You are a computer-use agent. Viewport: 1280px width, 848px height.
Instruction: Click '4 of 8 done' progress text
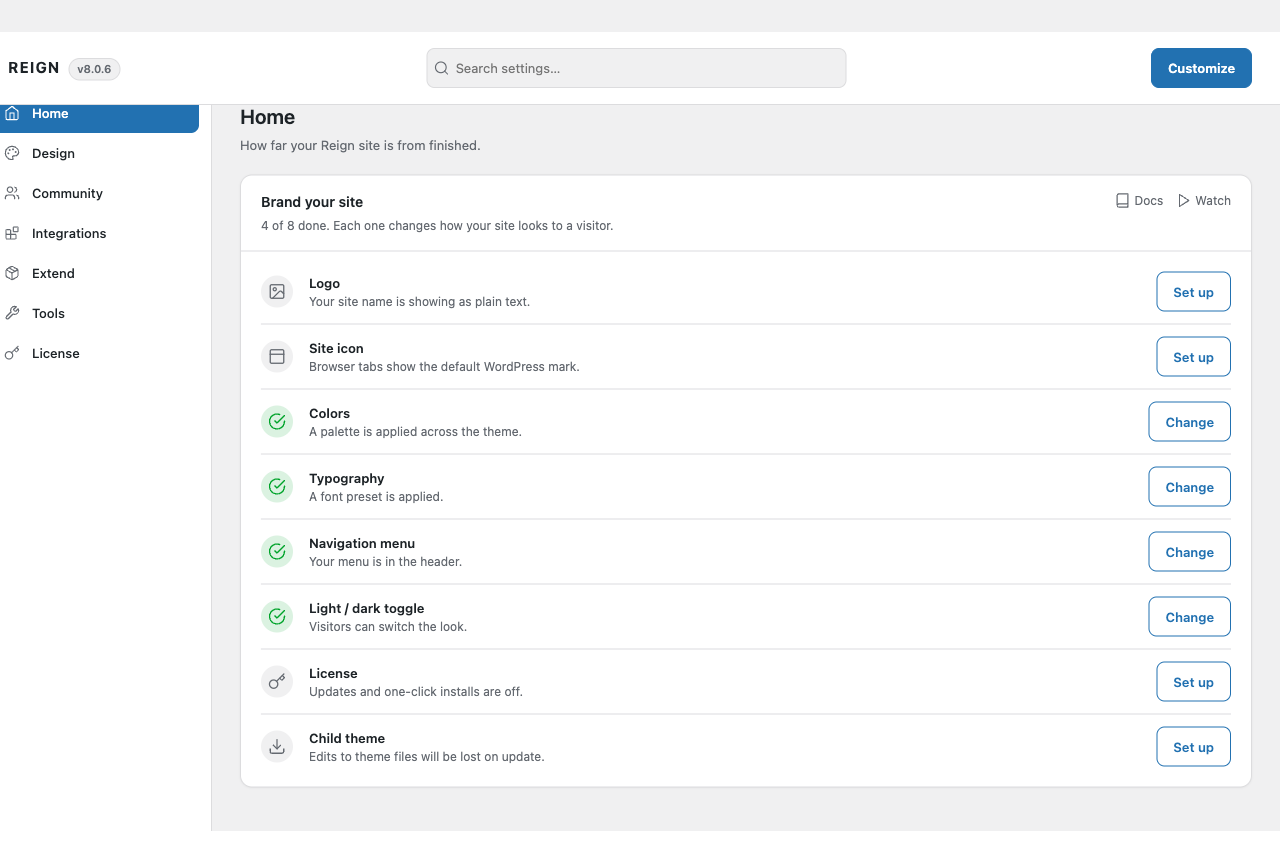(x=294, y=225)
